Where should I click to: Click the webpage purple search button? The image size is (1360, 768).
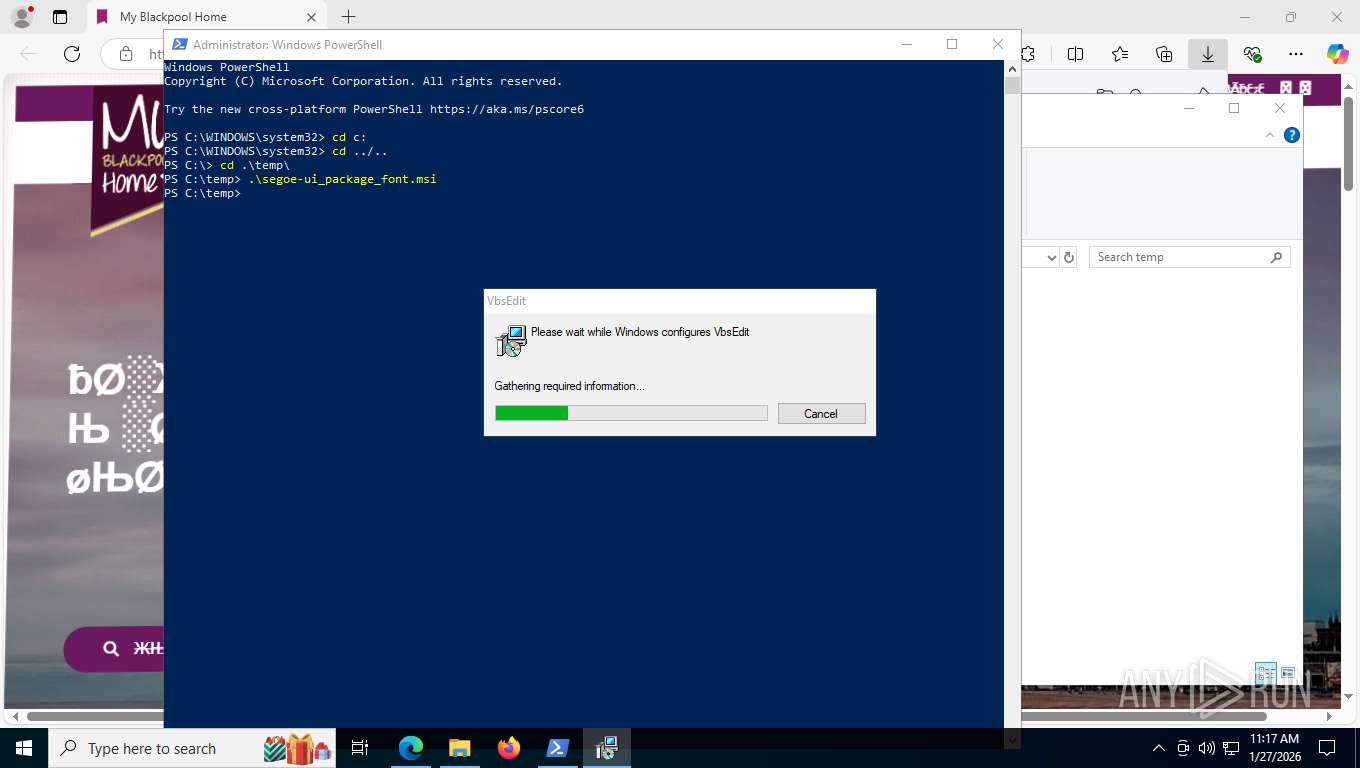tap(112, 649)
